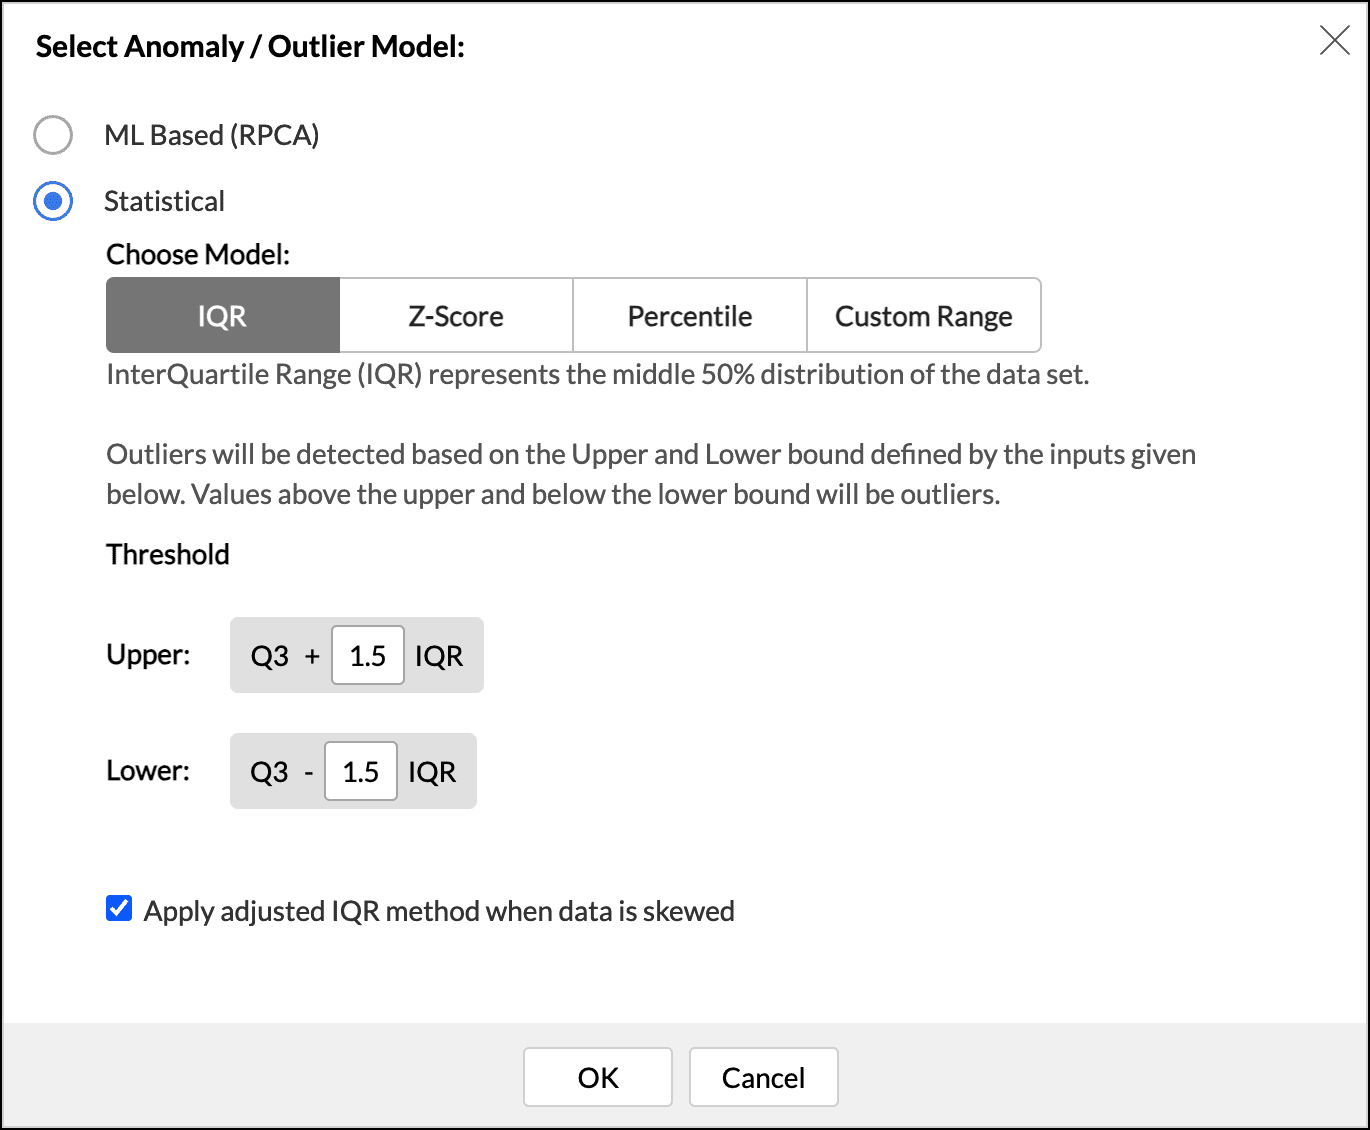Screen dimensions: 1370x1130
Task: Click the "Select Anomaly / Outlier Model" title
Action: click(250, 47)
